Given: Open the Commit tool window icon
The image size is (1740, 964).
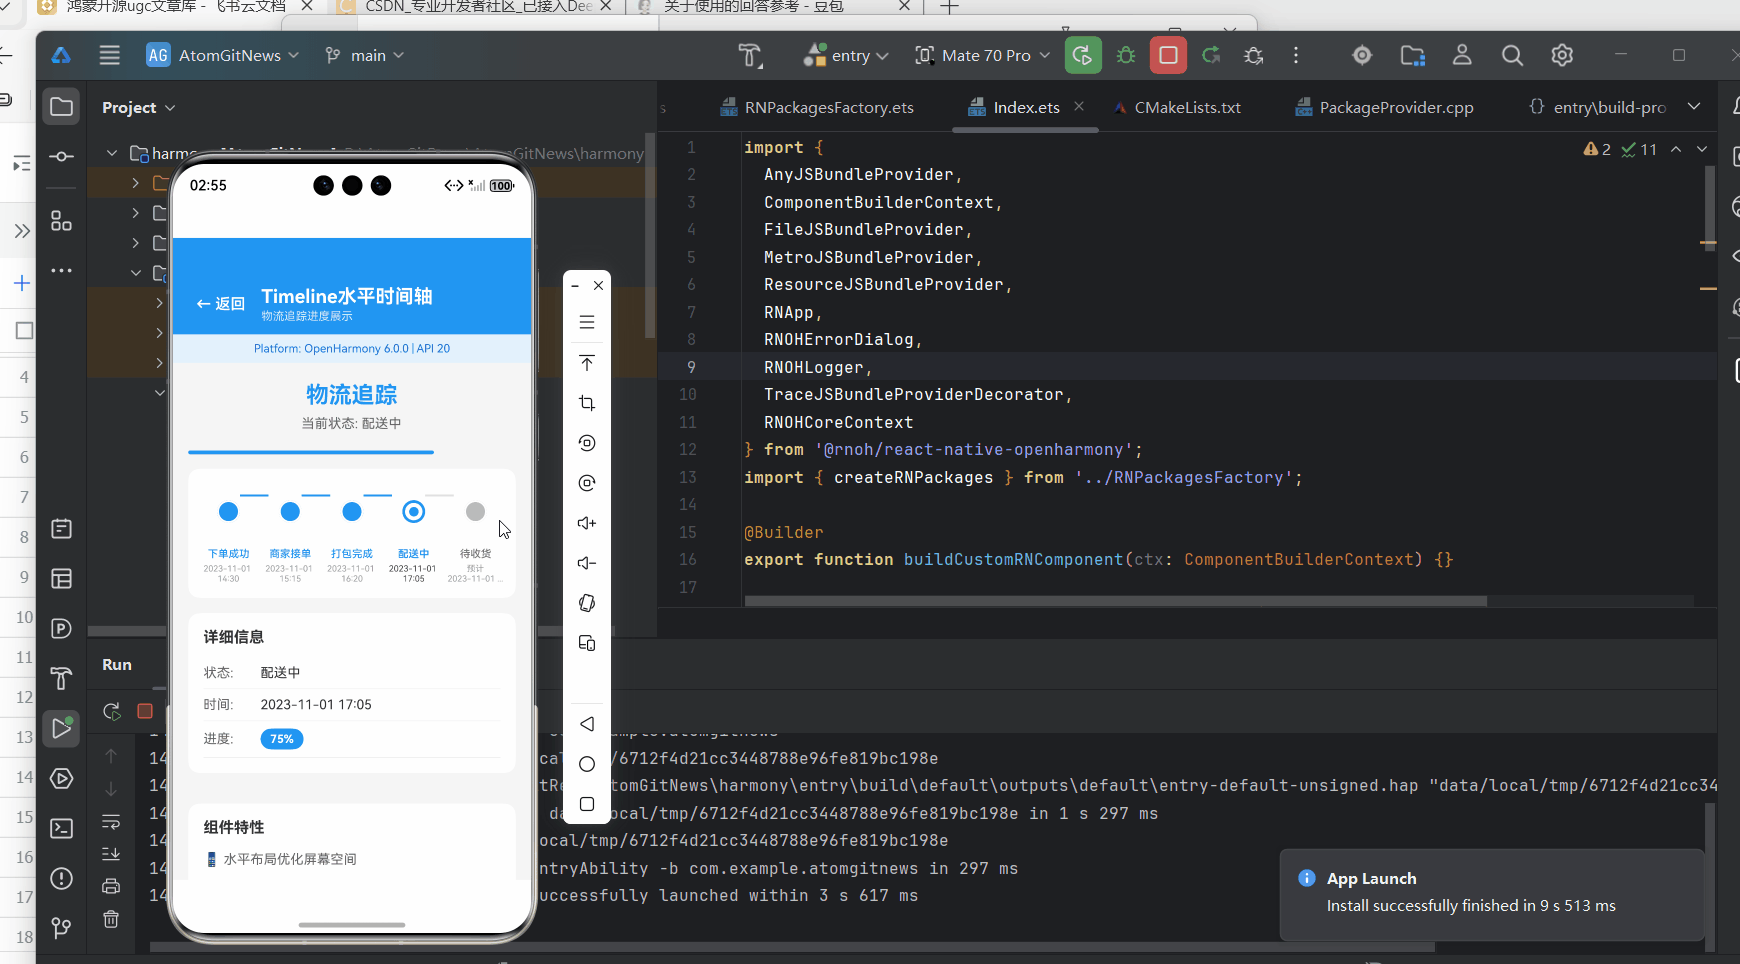Looking at the screenshot, I should click(61, 157).
